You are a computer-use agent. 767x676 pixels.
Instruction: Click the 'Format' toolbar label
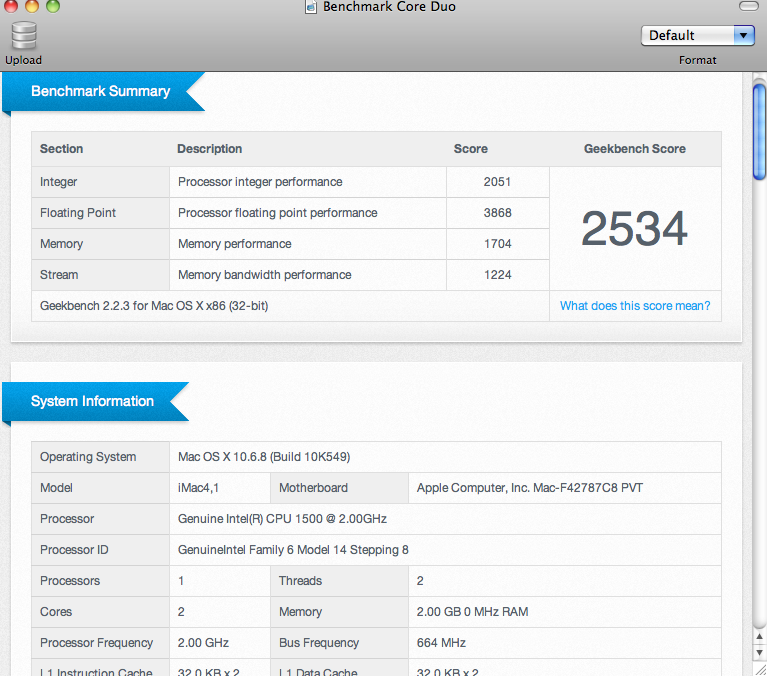point(698,60)
